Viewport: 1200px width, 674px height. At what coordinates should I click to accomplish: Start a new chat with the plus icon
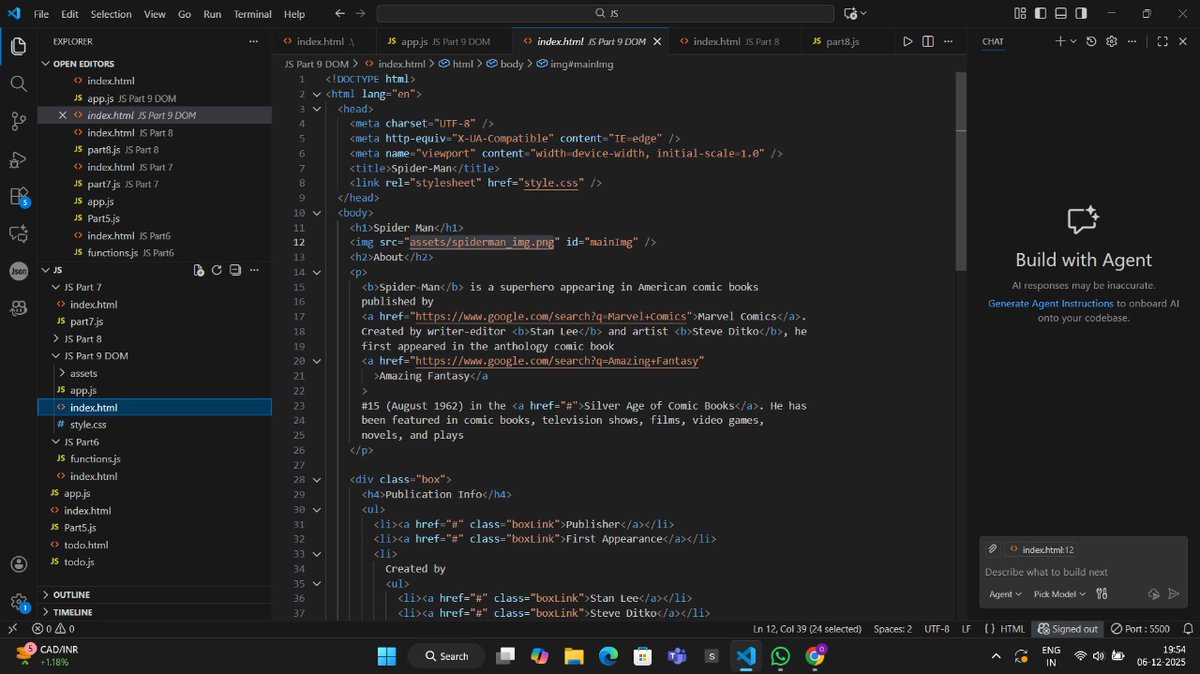1060,41
